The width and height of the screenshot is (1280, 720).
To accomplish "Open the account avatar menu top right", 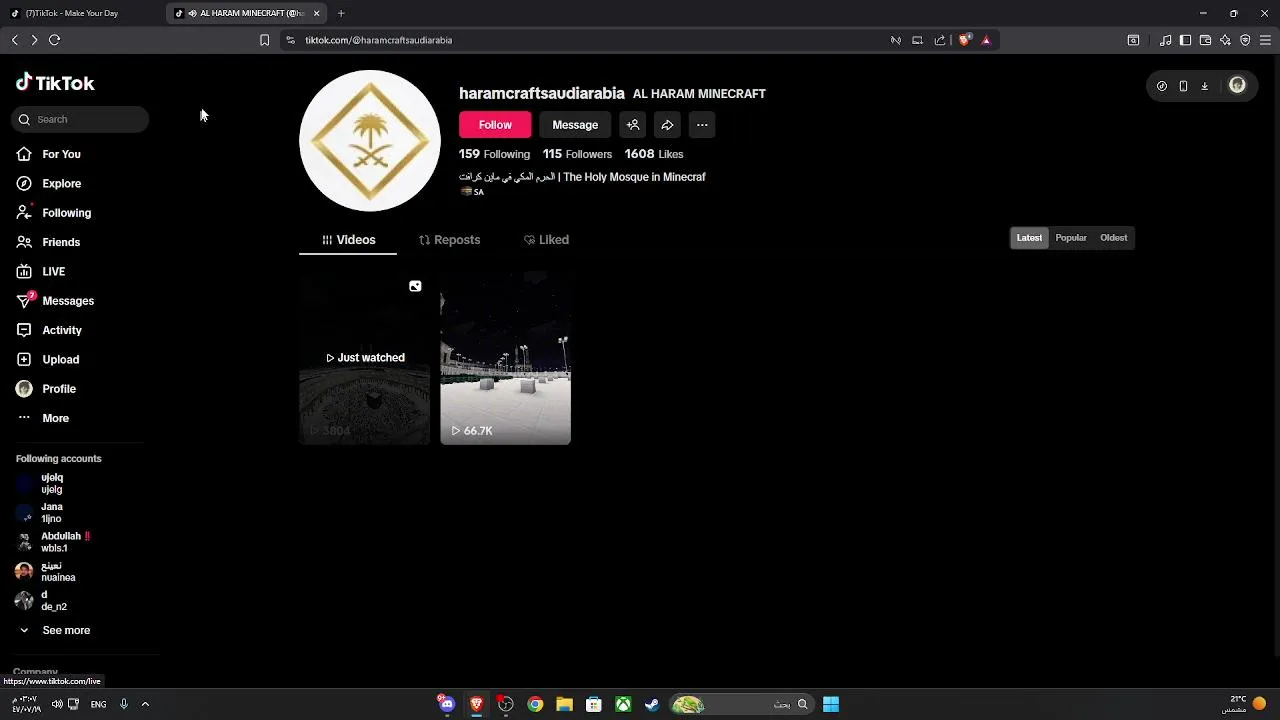I will point(1237,85).
